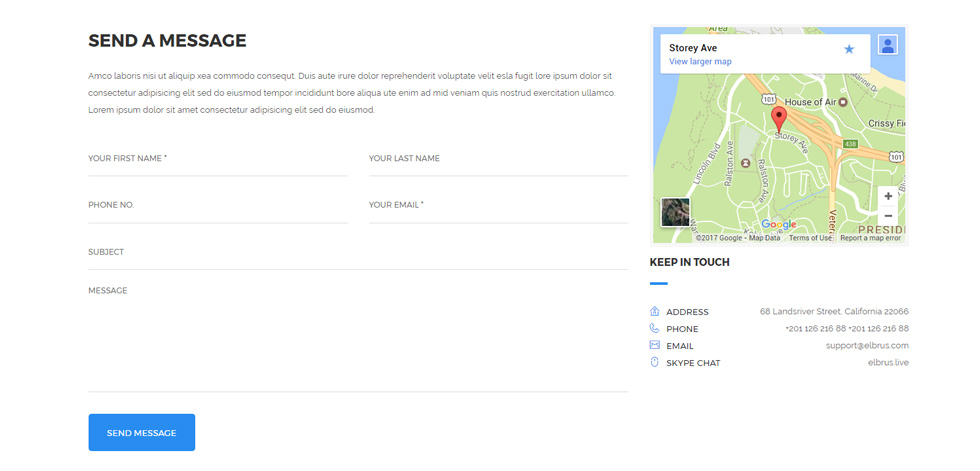Click the Lincoln Blvd street label on map
Screen dimensions: 980x471
coord(707,165)
